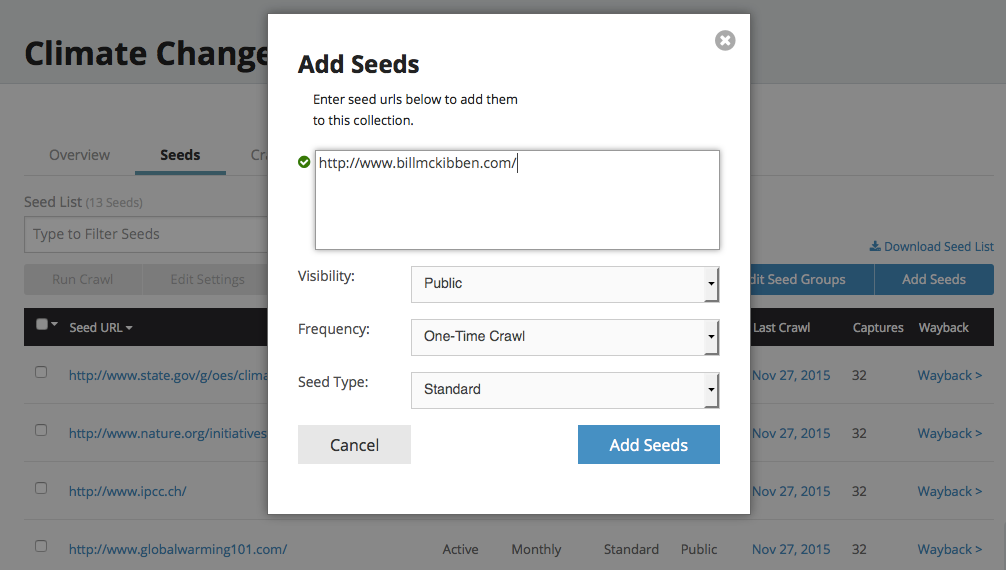Toggle the select-all seeds header checkbox

click(41, 324)
